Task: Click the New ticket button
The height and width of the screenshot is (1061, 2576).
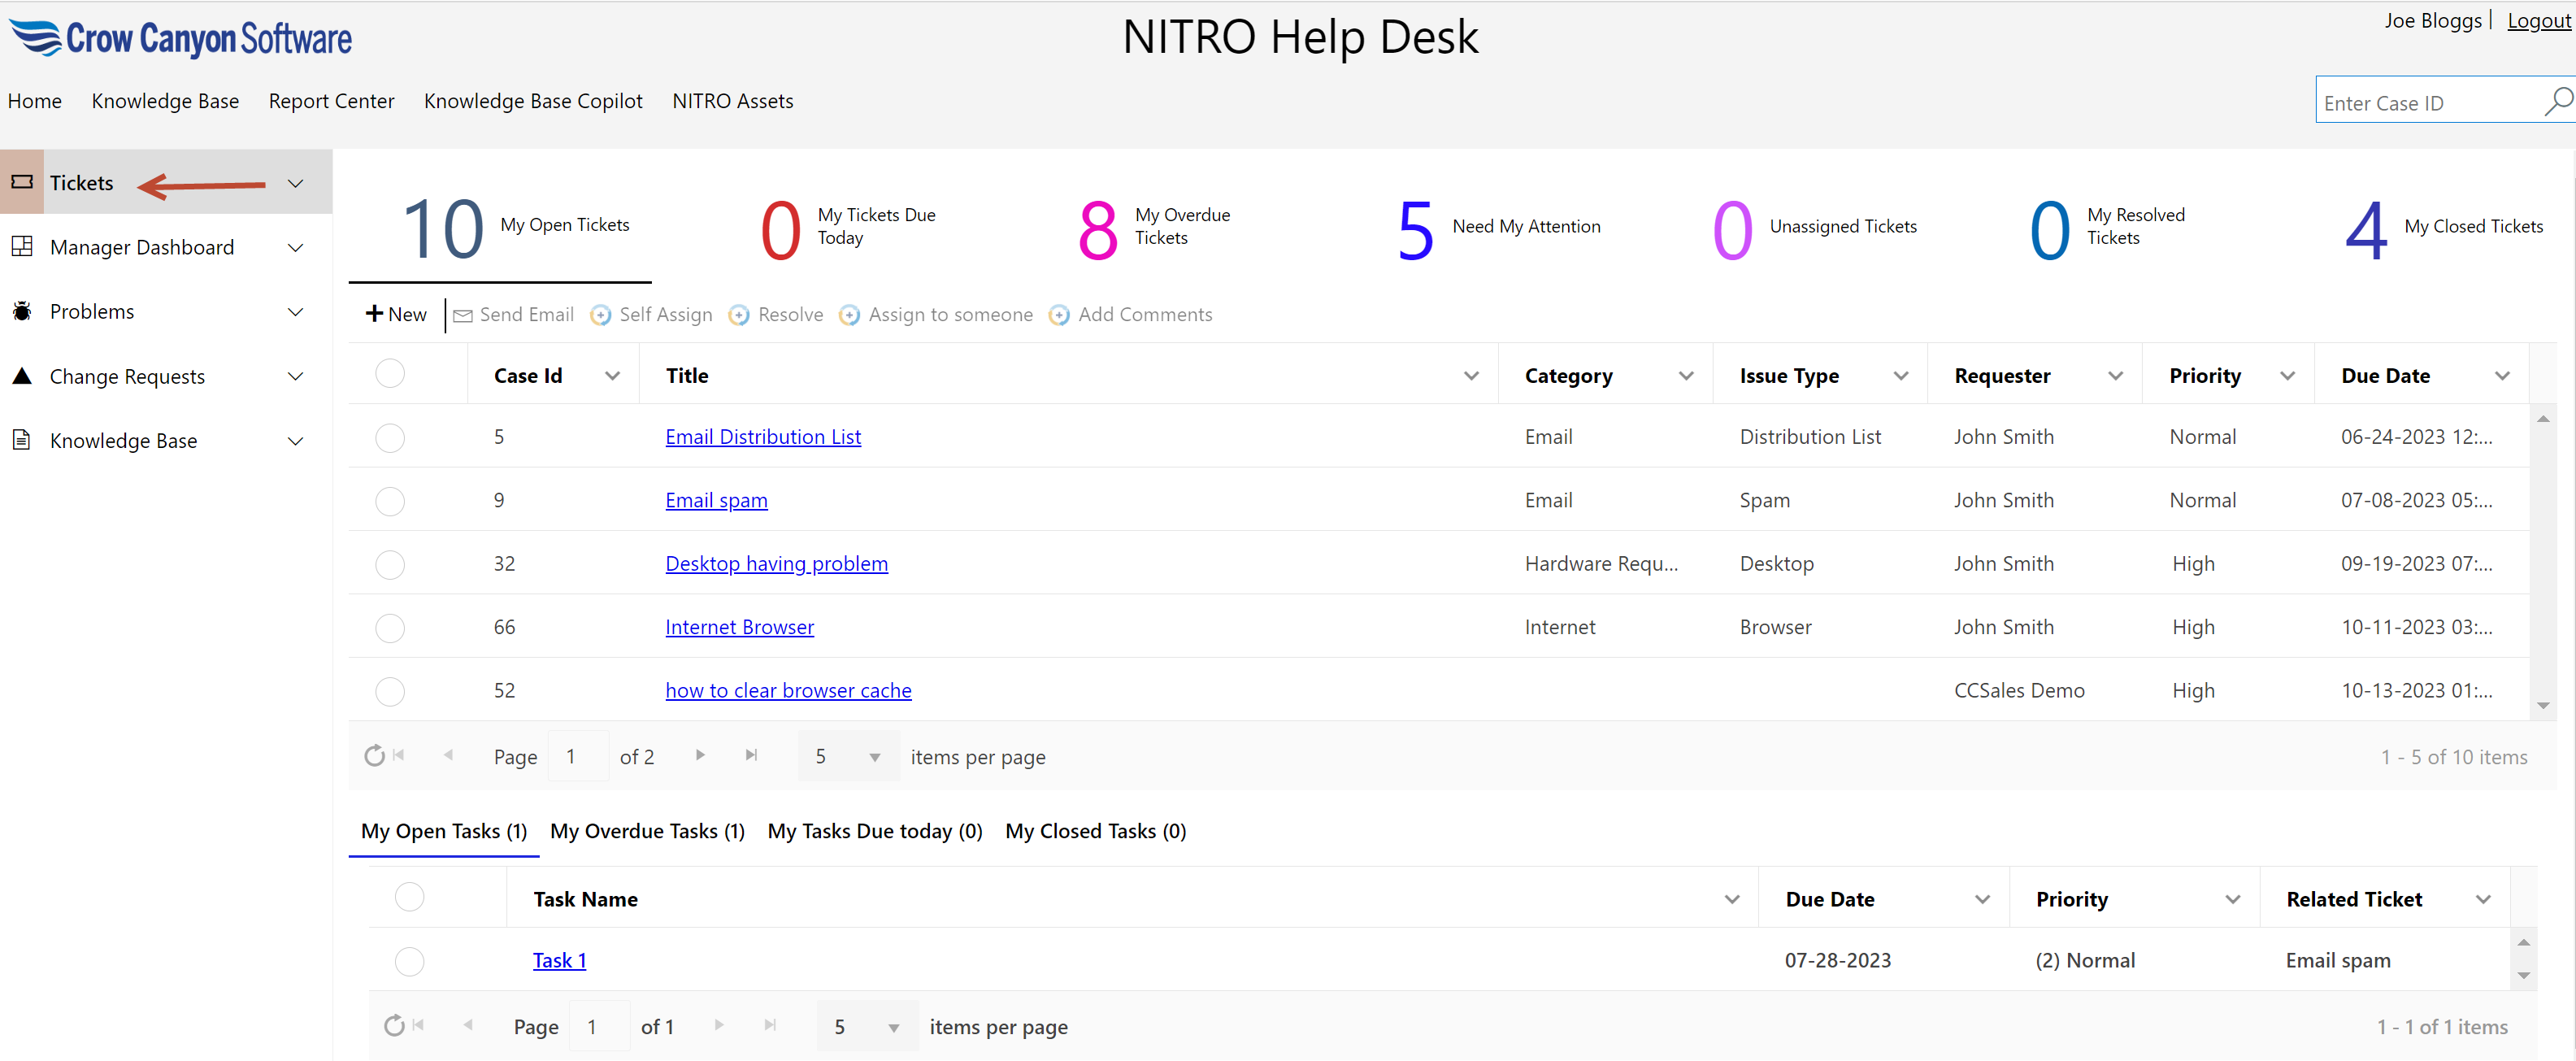Action: [397, 314]
